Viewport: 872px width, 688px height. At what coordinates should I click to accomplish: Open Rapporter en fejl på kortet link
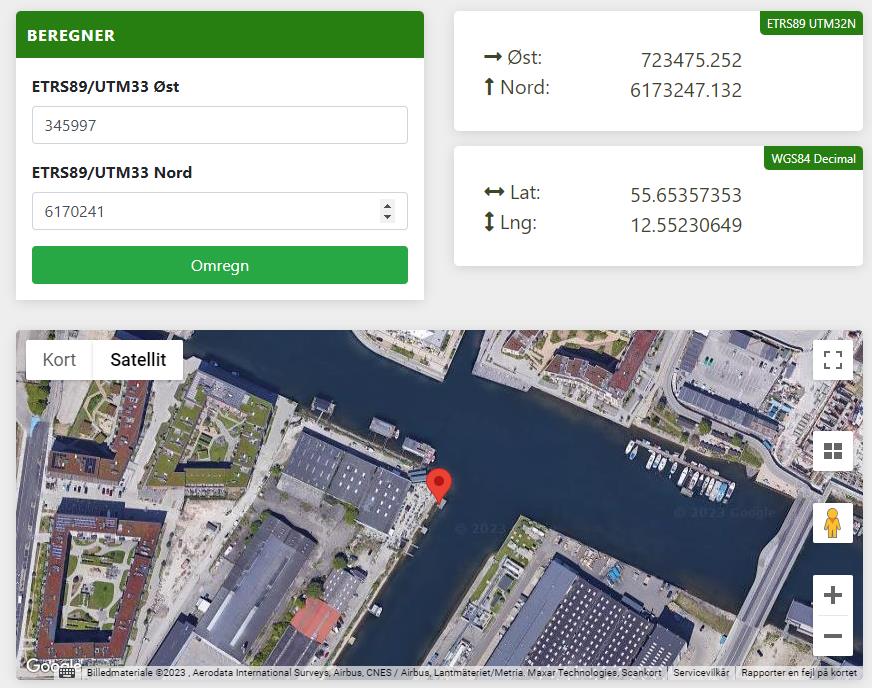pos(799,673)
